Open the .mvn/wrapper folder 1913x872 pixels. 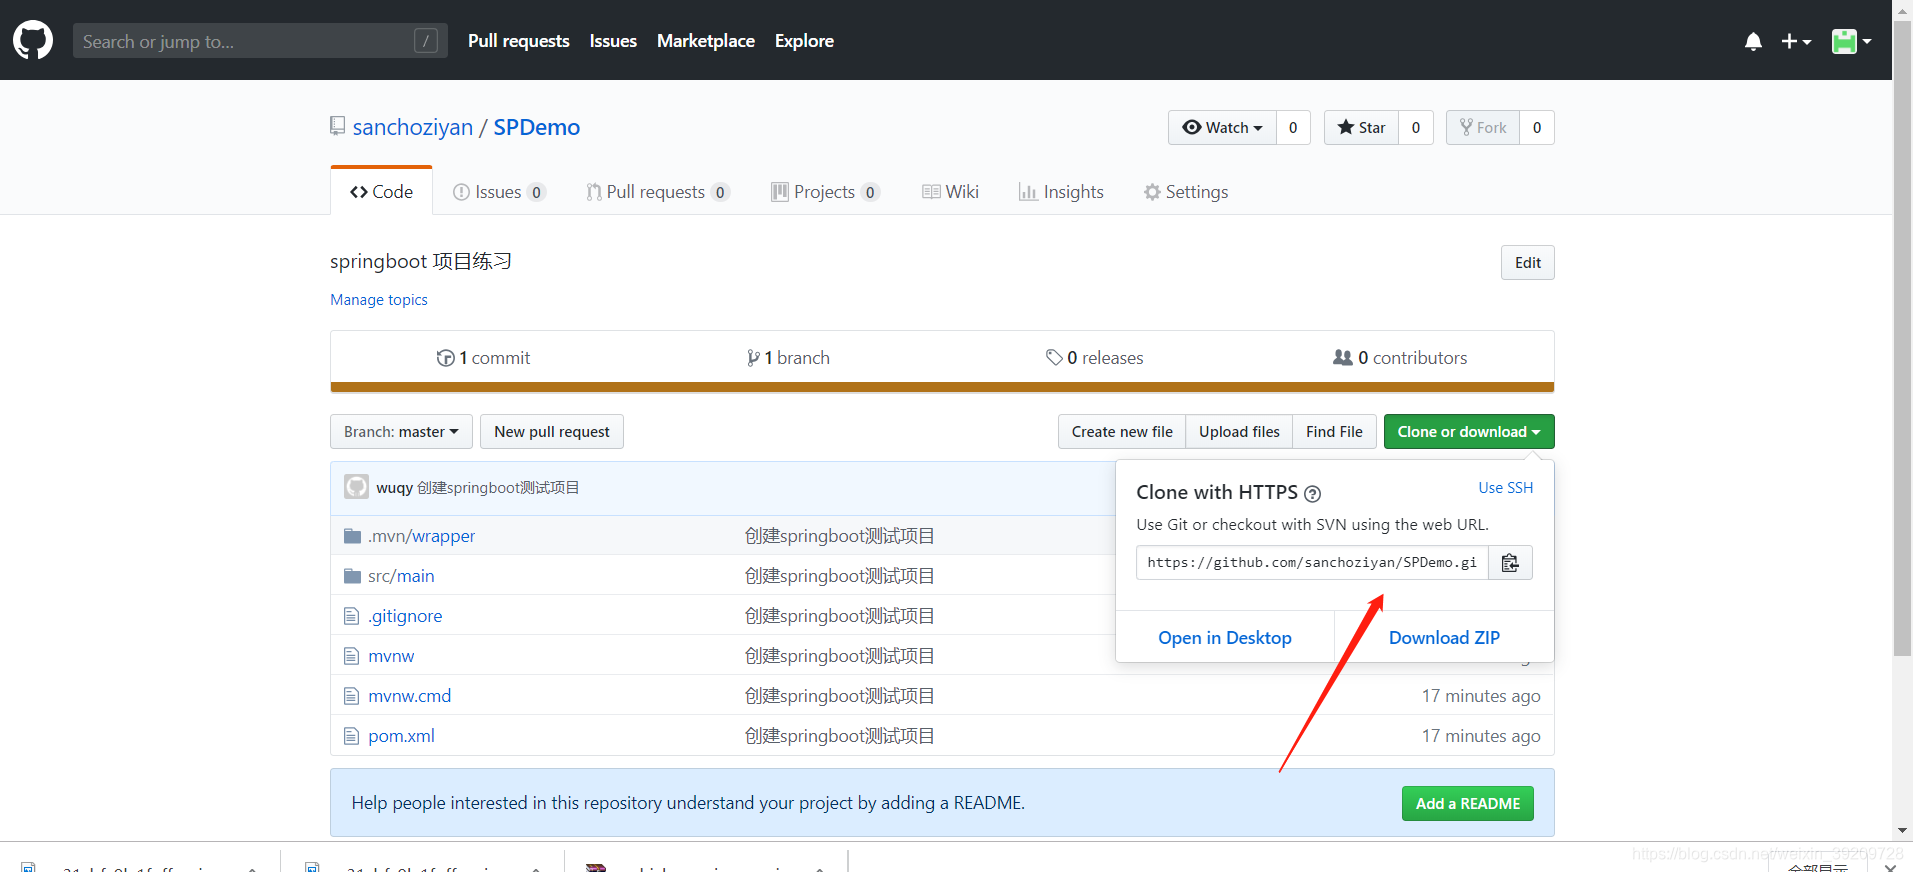click(421, 536)
